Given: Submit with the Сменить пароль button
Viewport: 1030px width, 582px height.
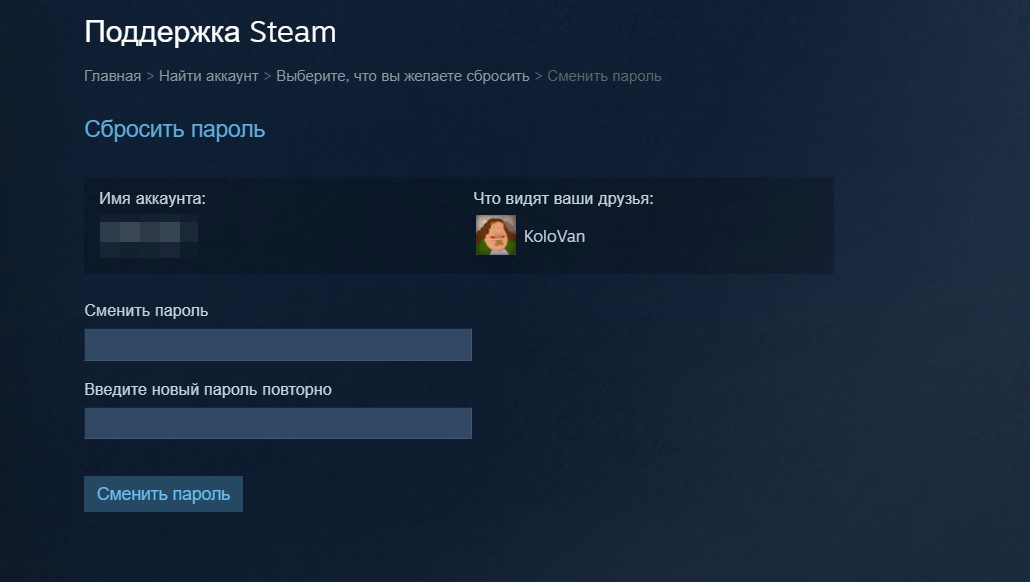Looking at the screenshot, I should coord(164,494).
